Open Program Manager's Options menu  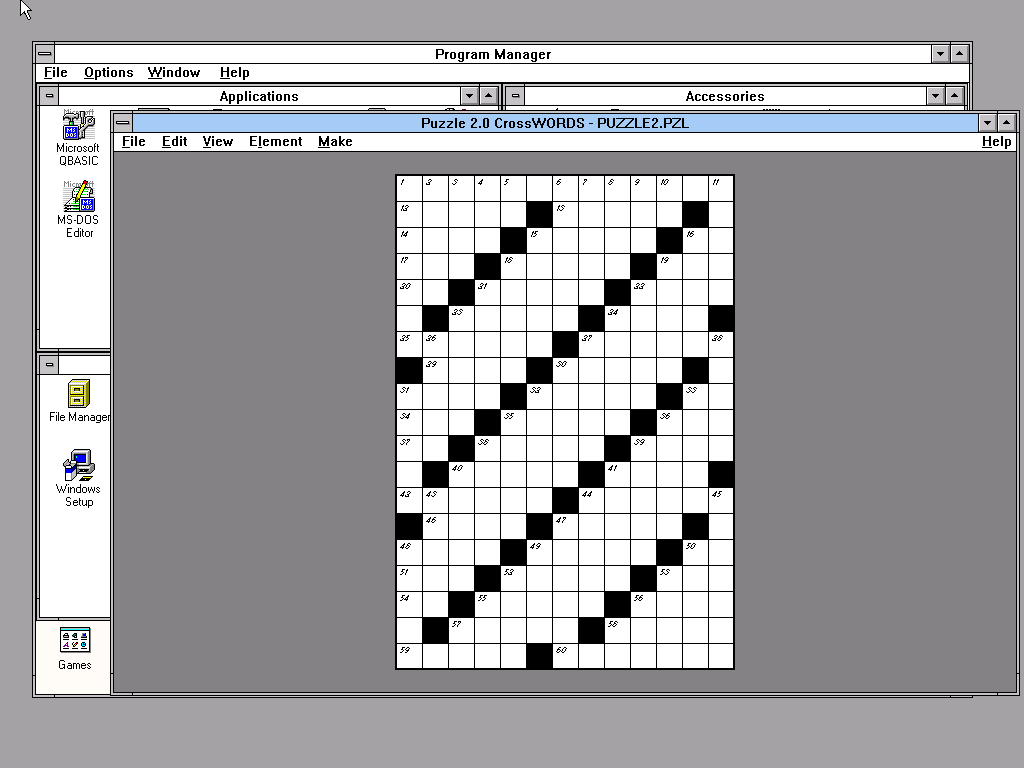pyautogui.click(x=108, y=72)
